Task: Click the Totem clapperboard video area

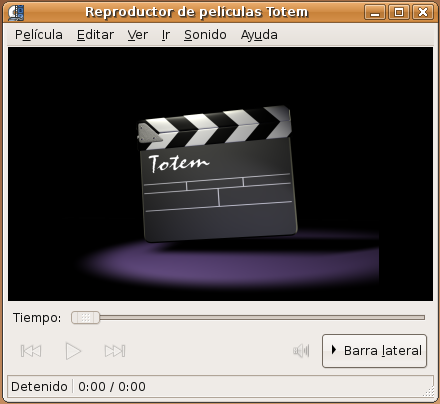Action: (220, 174)
